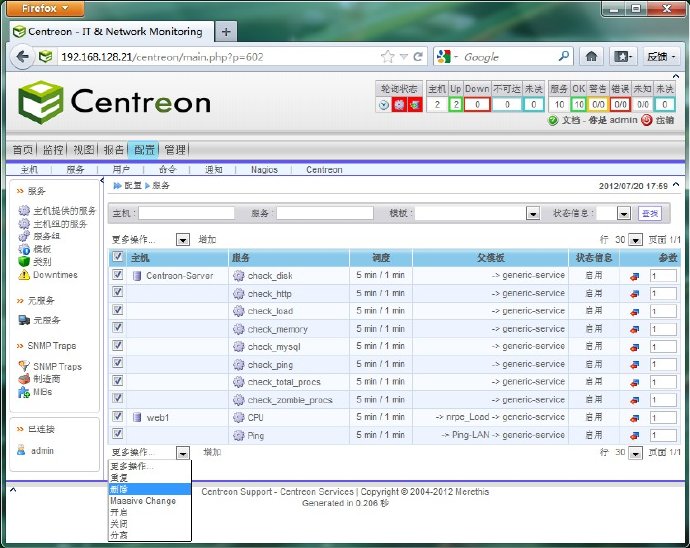Uncheck the check_ping row checkbox
This screenshot has width=690, height=548.
pos(117,363)
